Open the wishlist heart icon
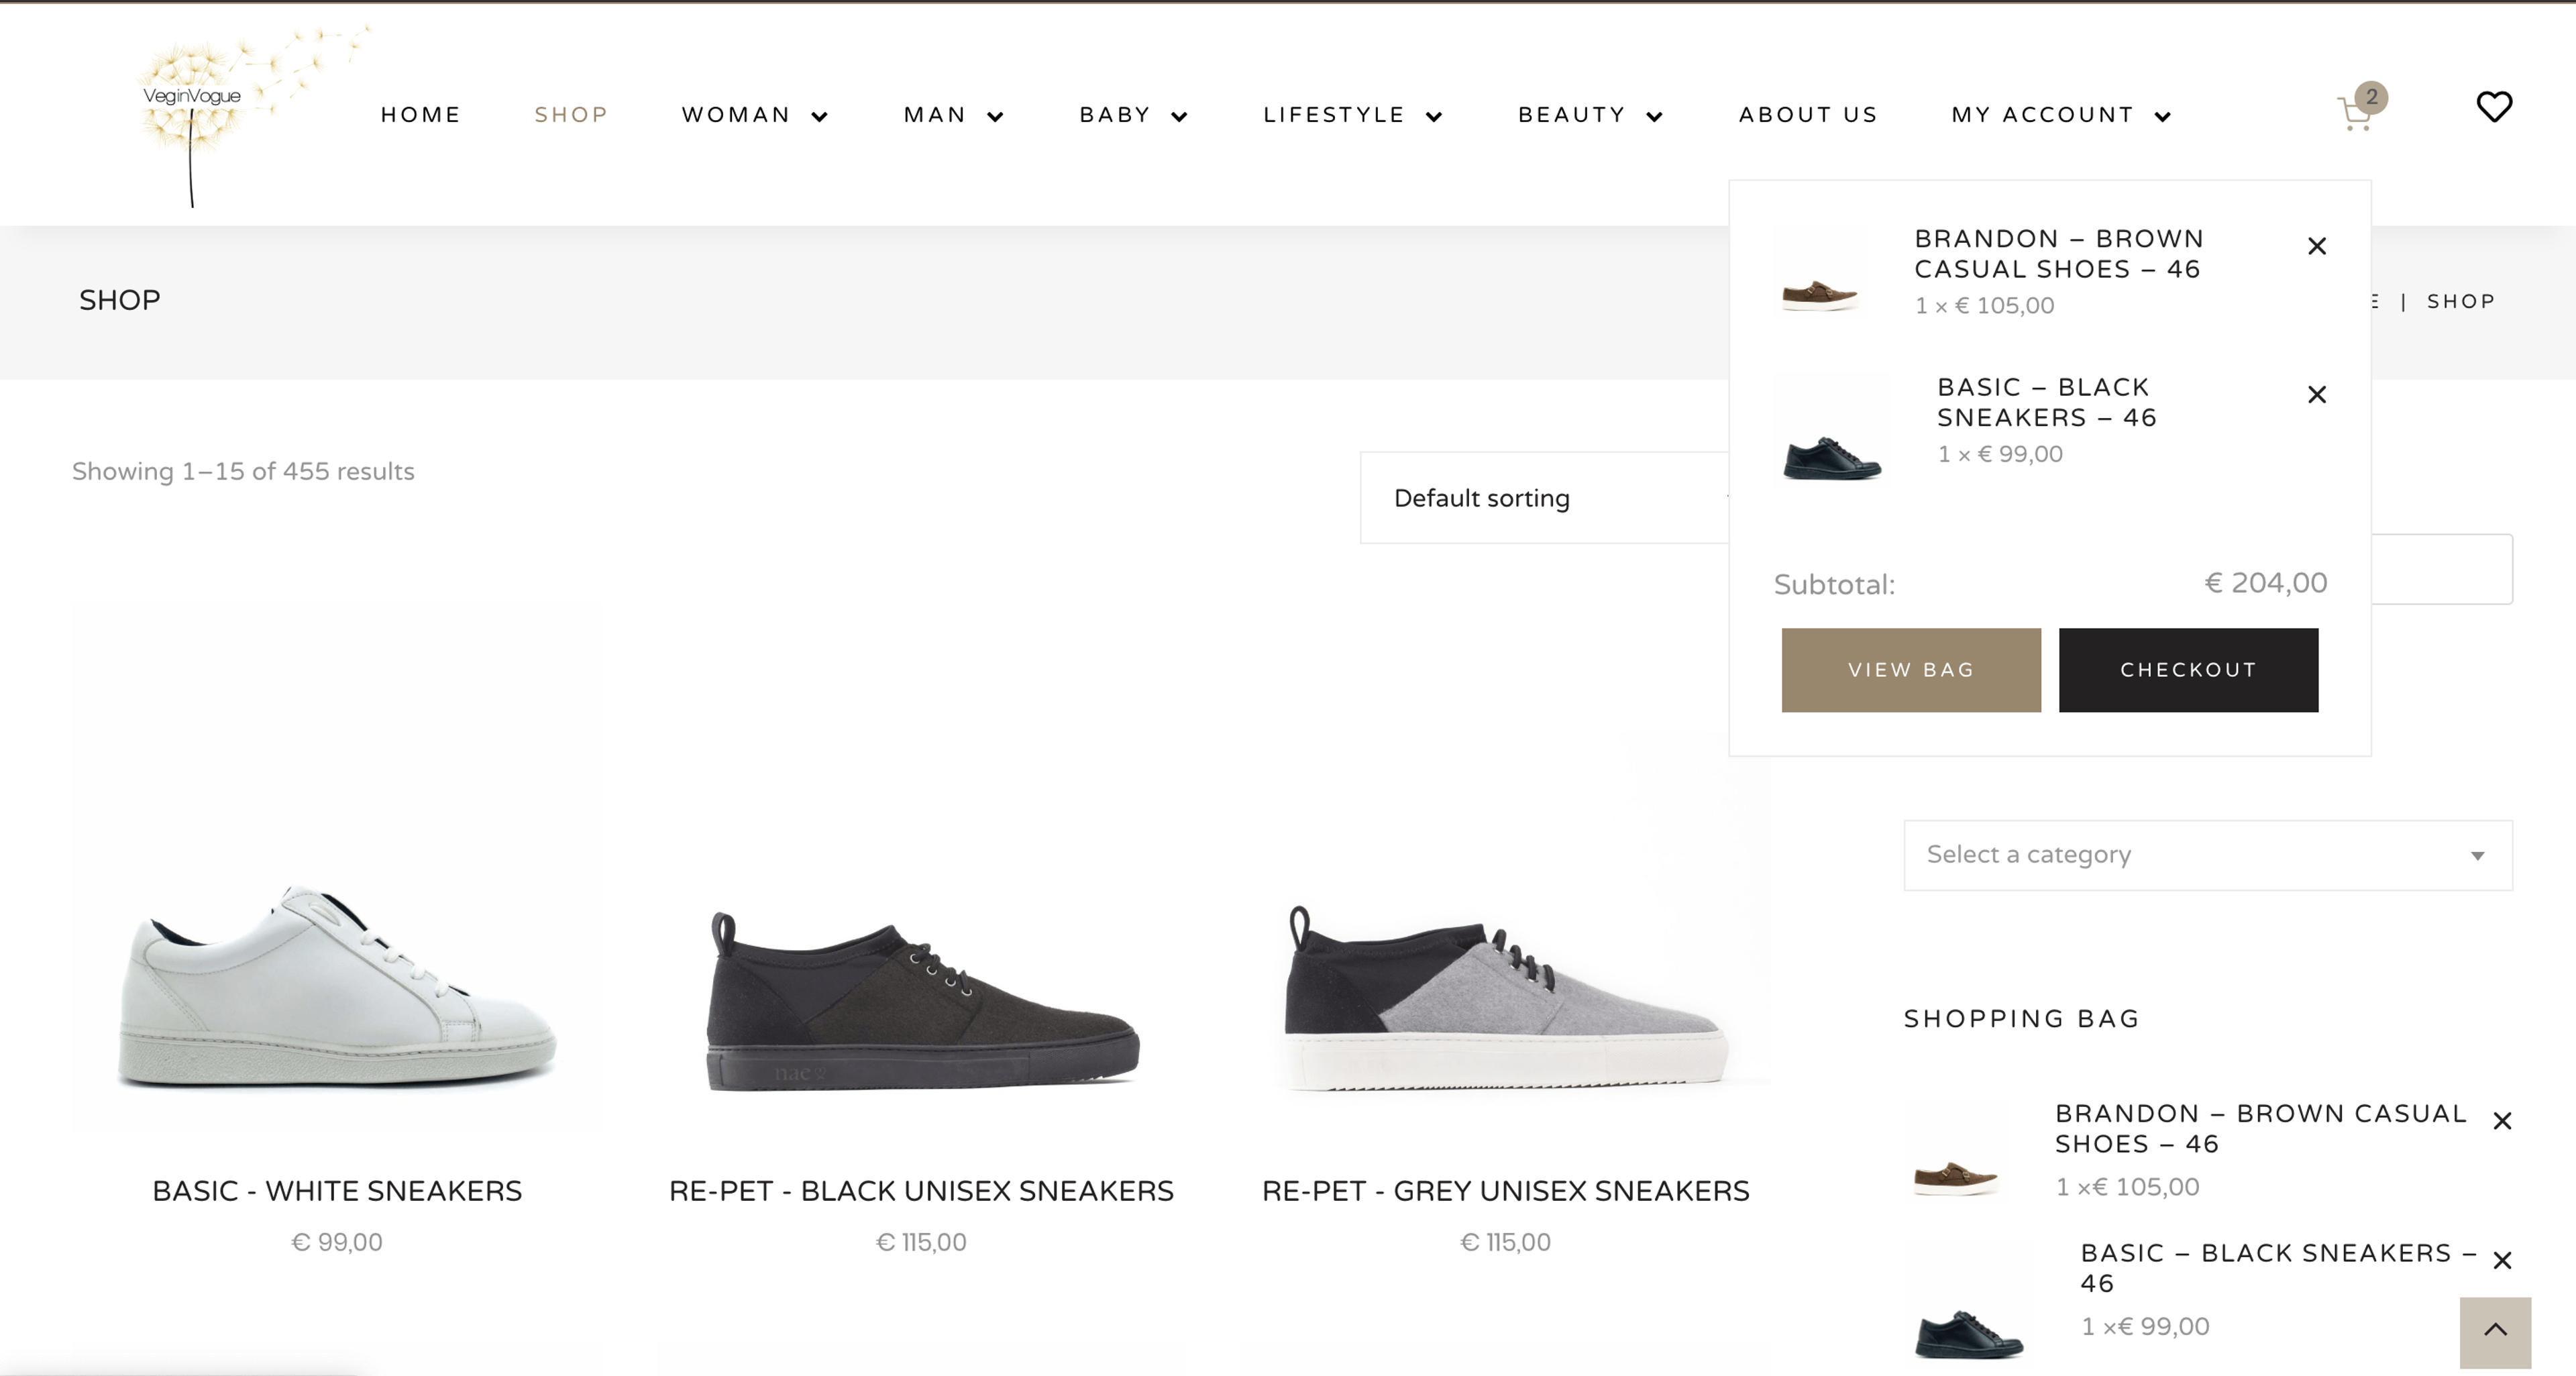This screenshot has height=1376, width=2576. 2494,106
